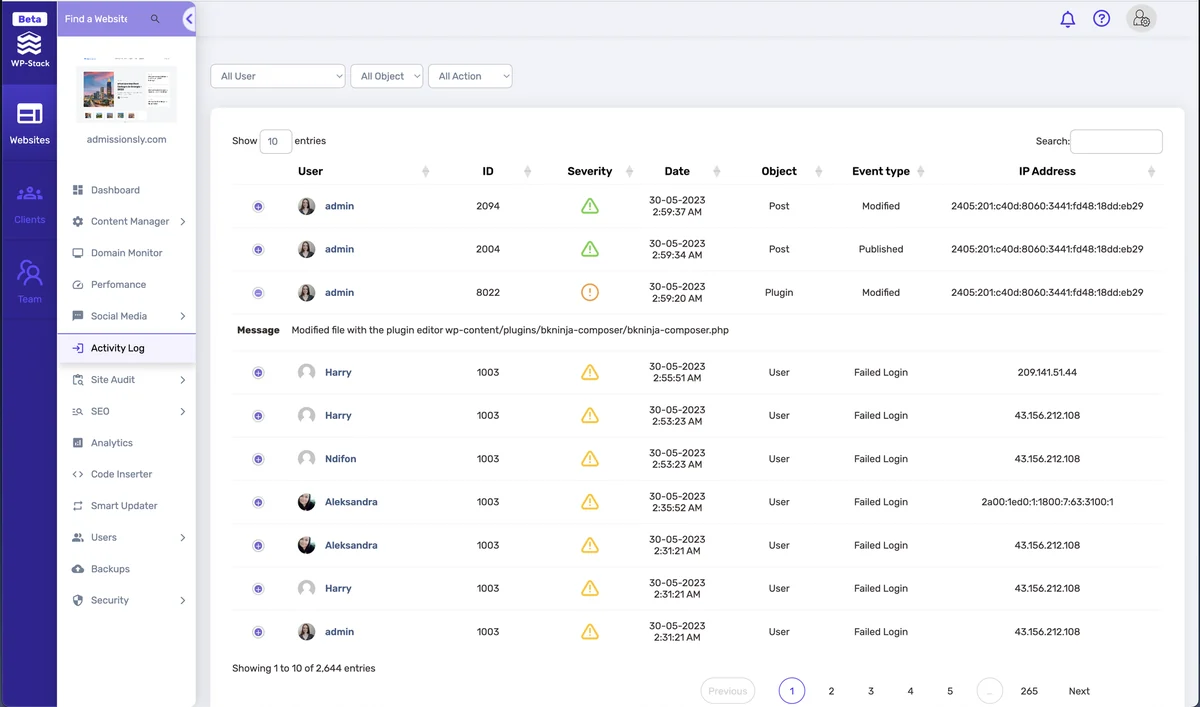Image resolution: width=1200 pixels, height=707 pixels.
Task: Open the notifications bell icon
Action: [1067, 19]
